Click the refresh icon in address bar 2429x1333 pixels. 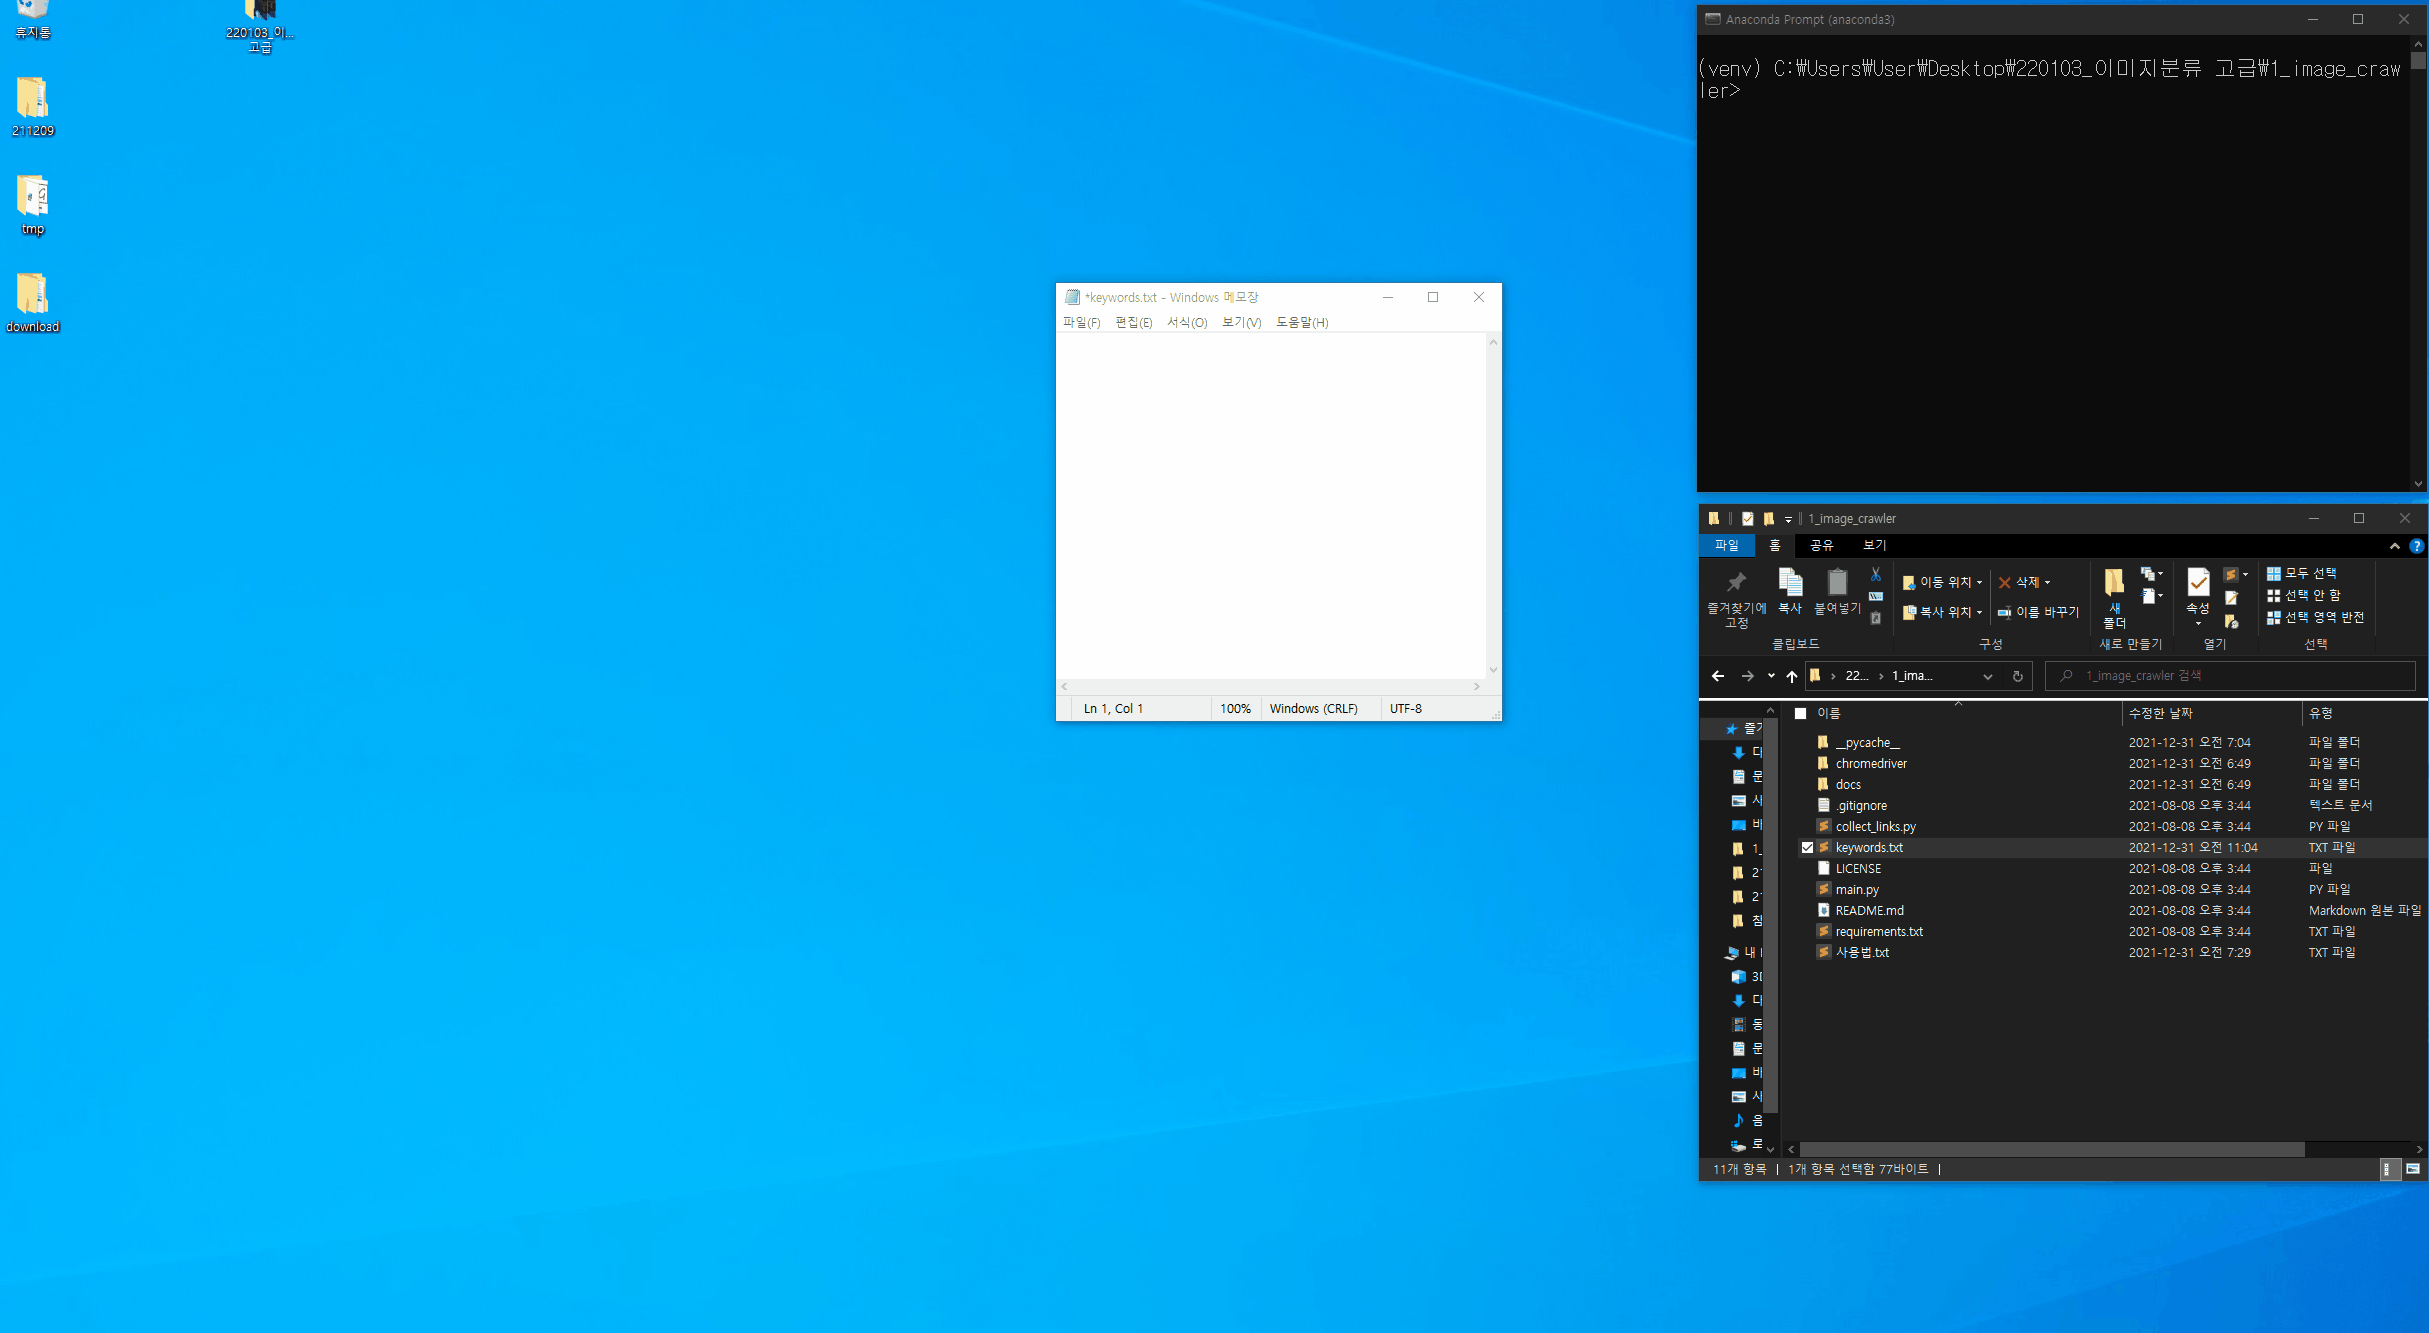click(2017, 676)
